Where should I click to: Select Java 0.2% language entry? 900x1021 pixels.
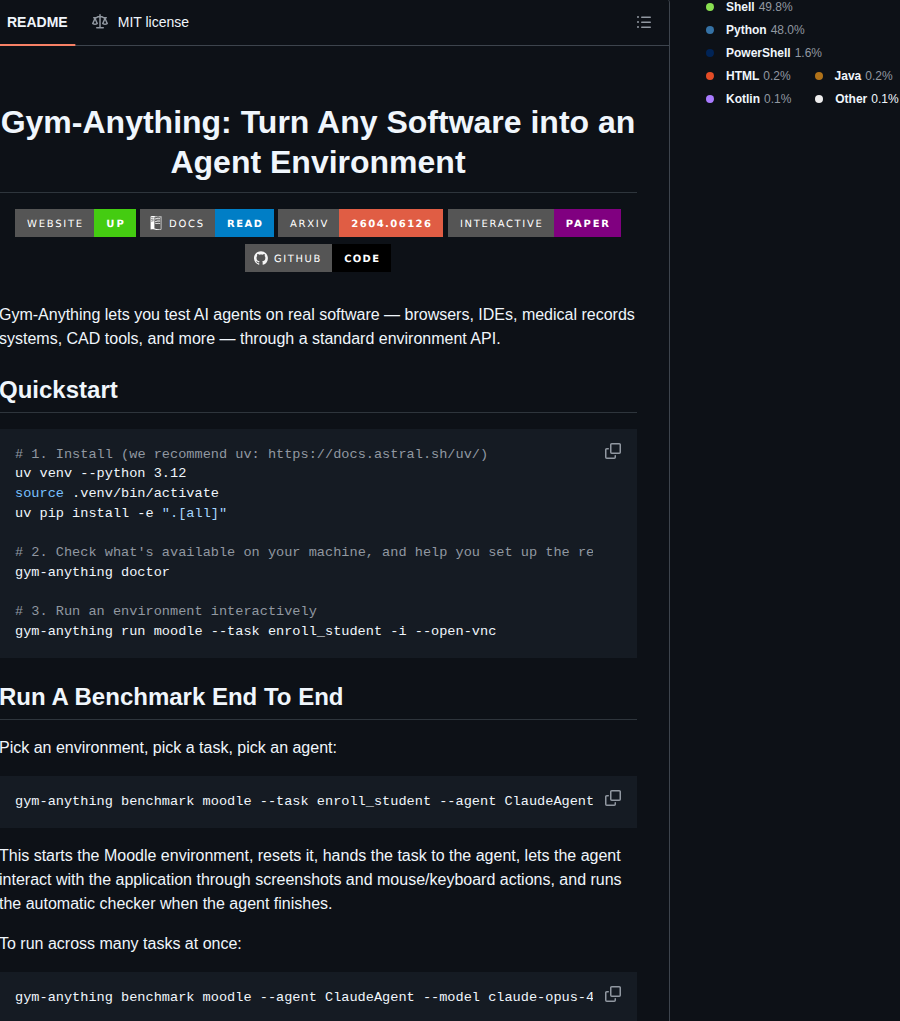click(854, 76)
